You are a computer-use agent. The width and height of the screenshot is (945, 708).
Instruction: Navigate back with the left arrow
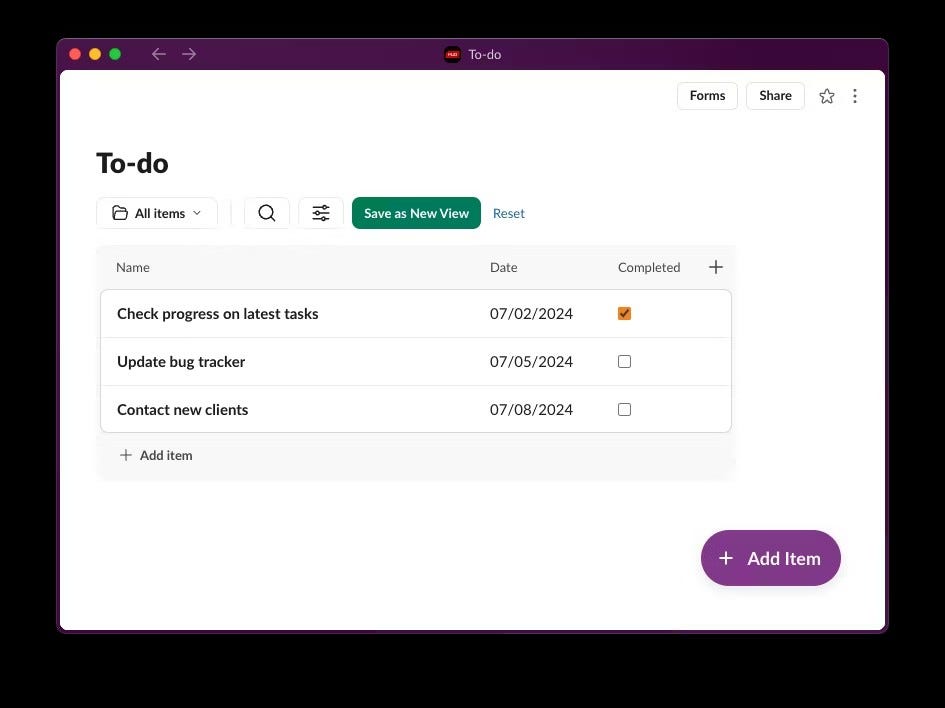coord(158,54)
